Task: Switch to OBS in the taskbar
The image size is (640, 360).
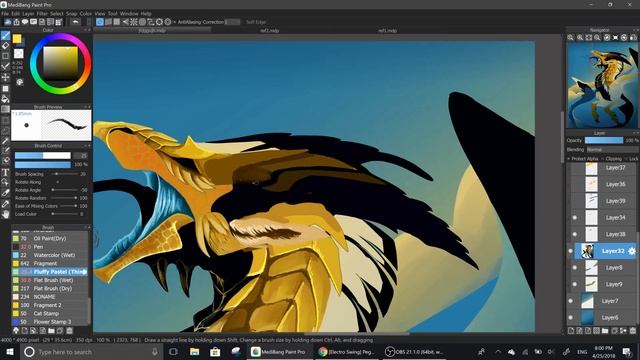Action: (x=415, y=352)
